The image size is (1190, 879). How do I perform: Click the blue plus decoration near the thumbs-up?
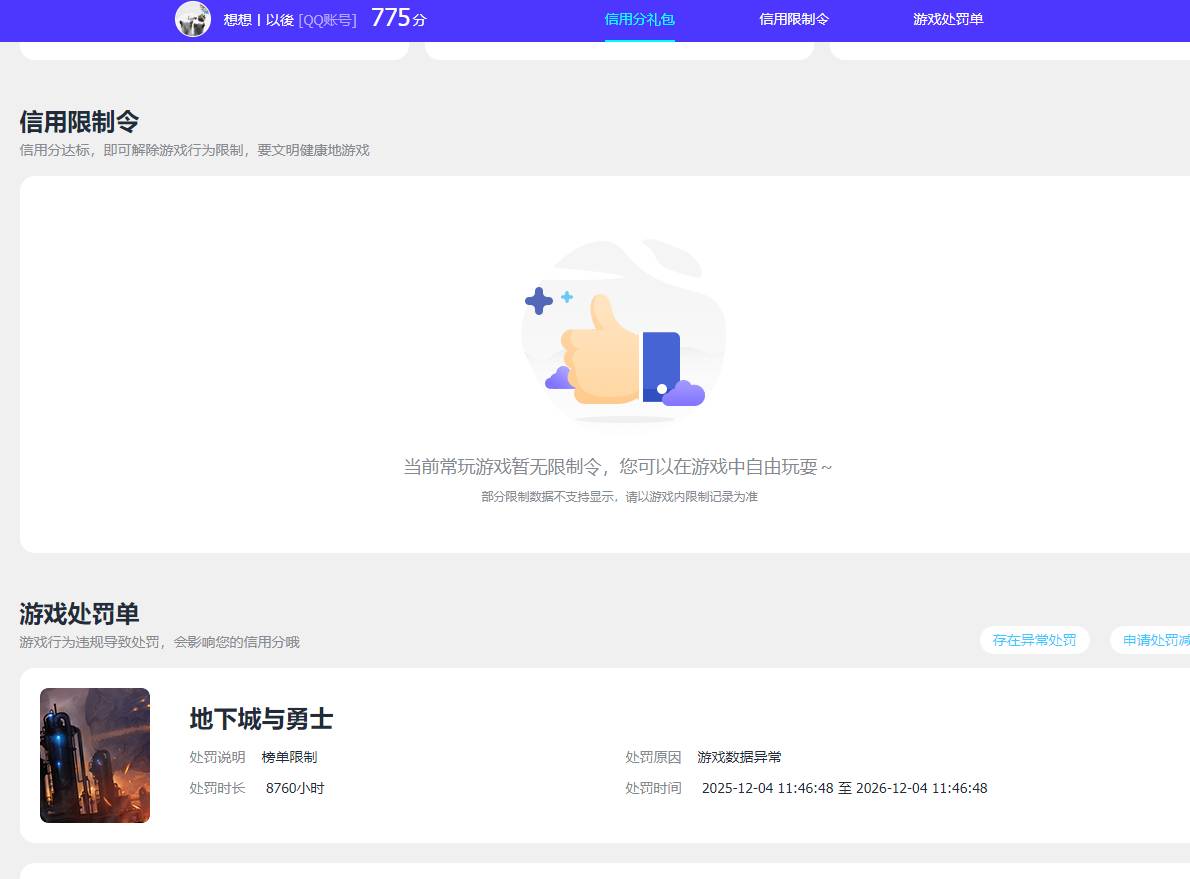pos(540,301)
